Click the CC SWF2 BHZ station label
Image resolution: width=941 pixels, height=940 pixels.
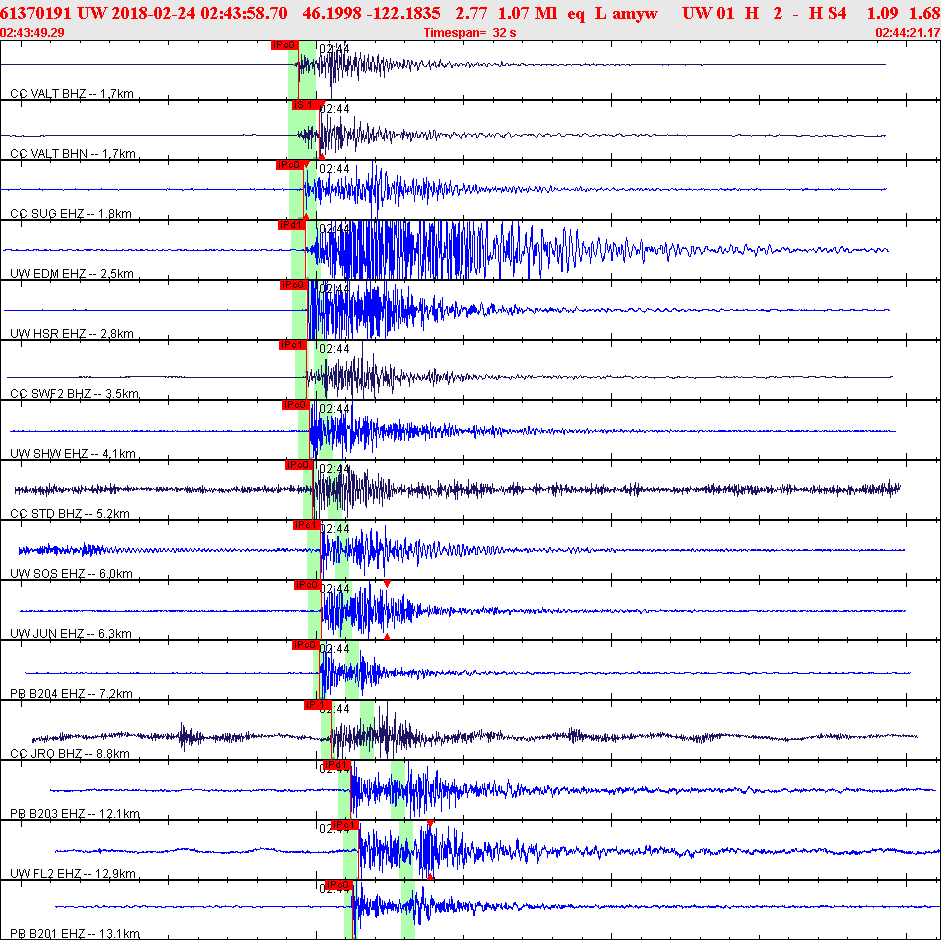click(x=74, y=394)
